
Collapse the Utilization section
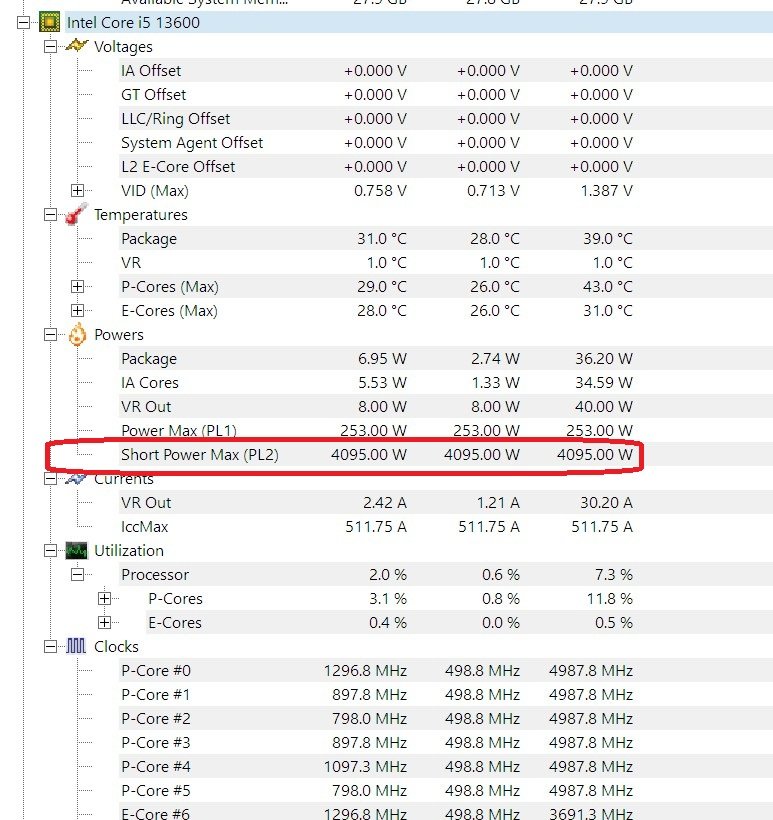pos(50,551)
